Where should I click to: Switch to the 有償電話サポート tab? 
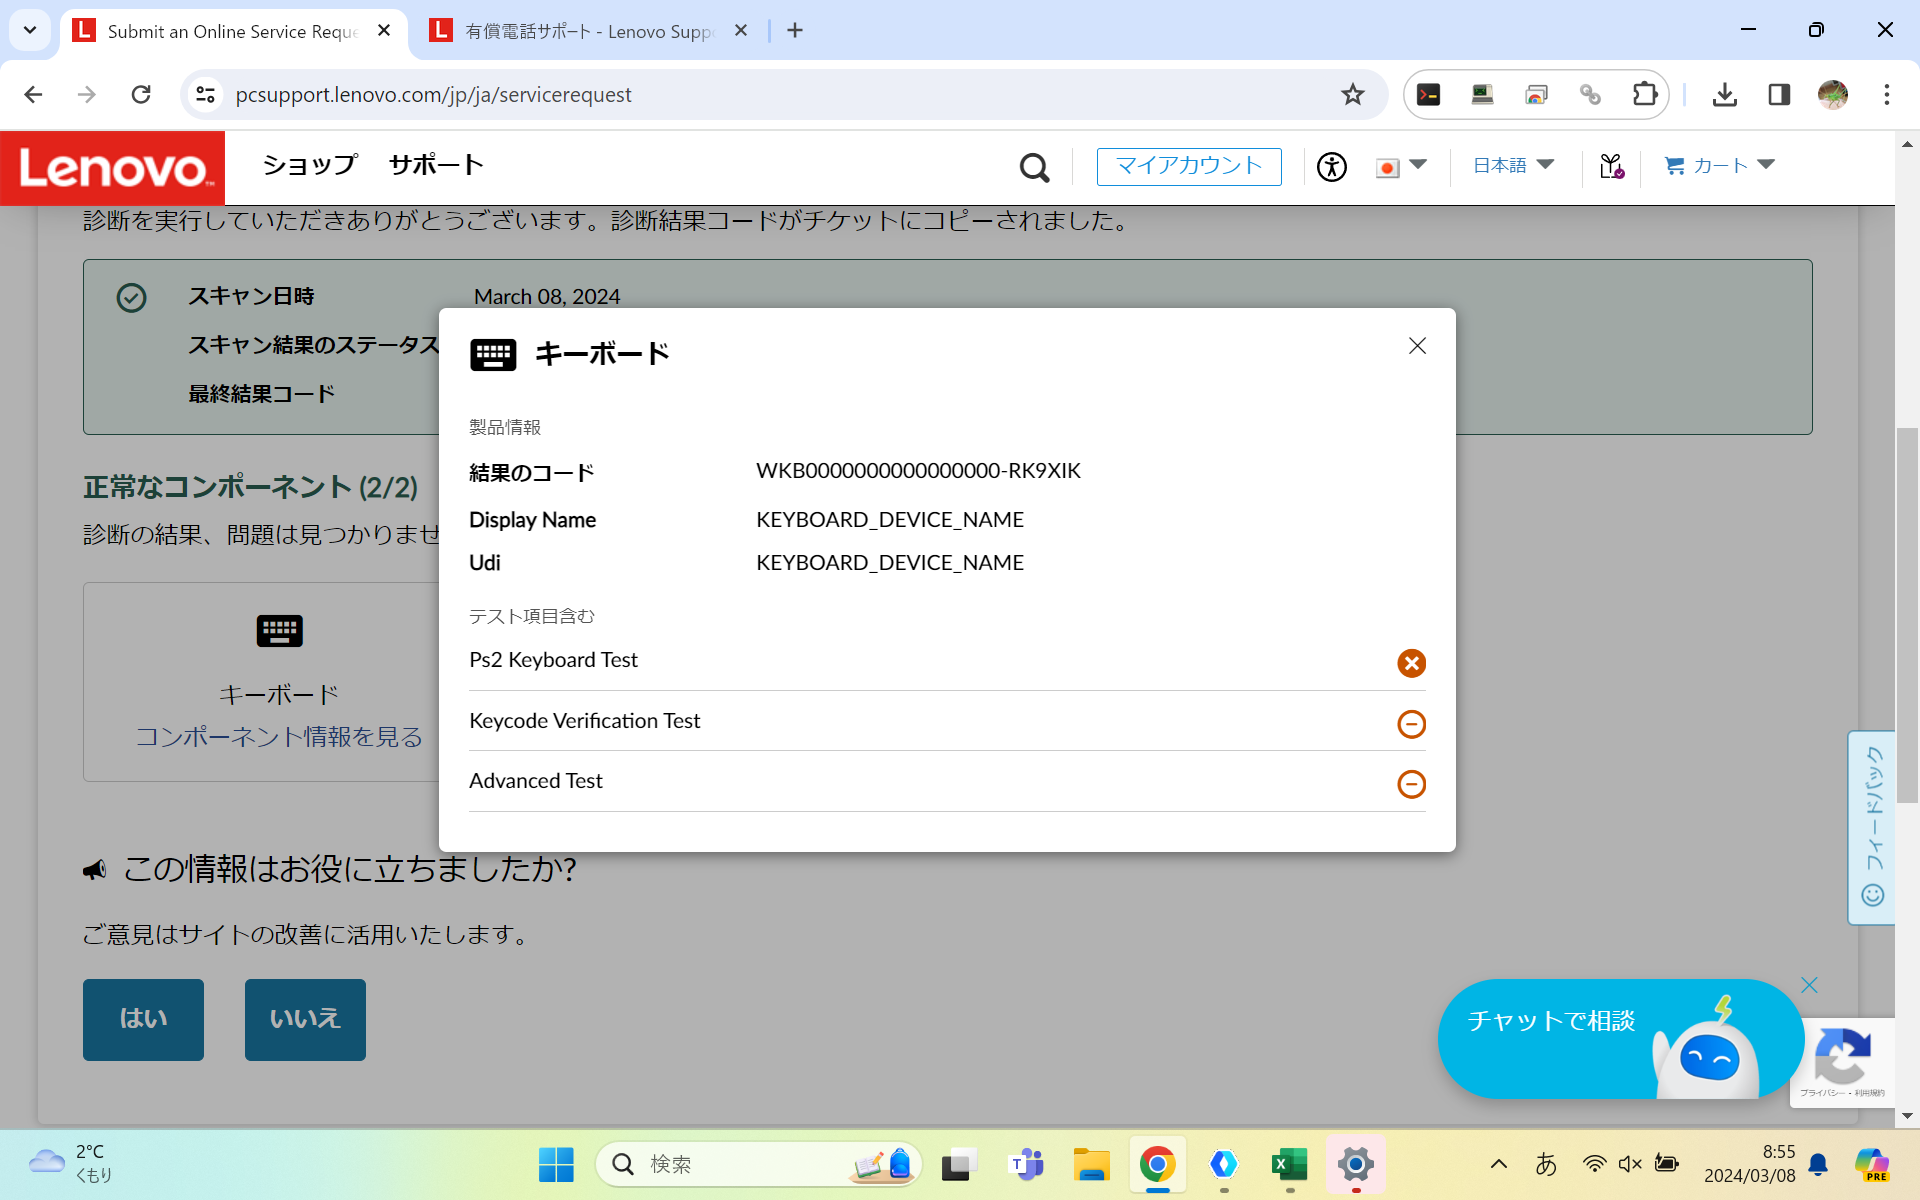[x=590, y=31]
